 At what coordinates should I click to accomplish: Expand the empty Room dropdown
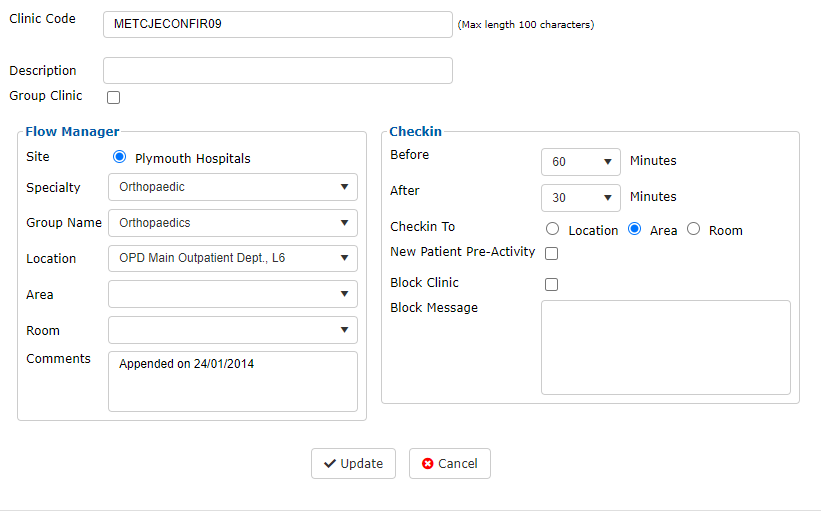click(x=233, y=330)
